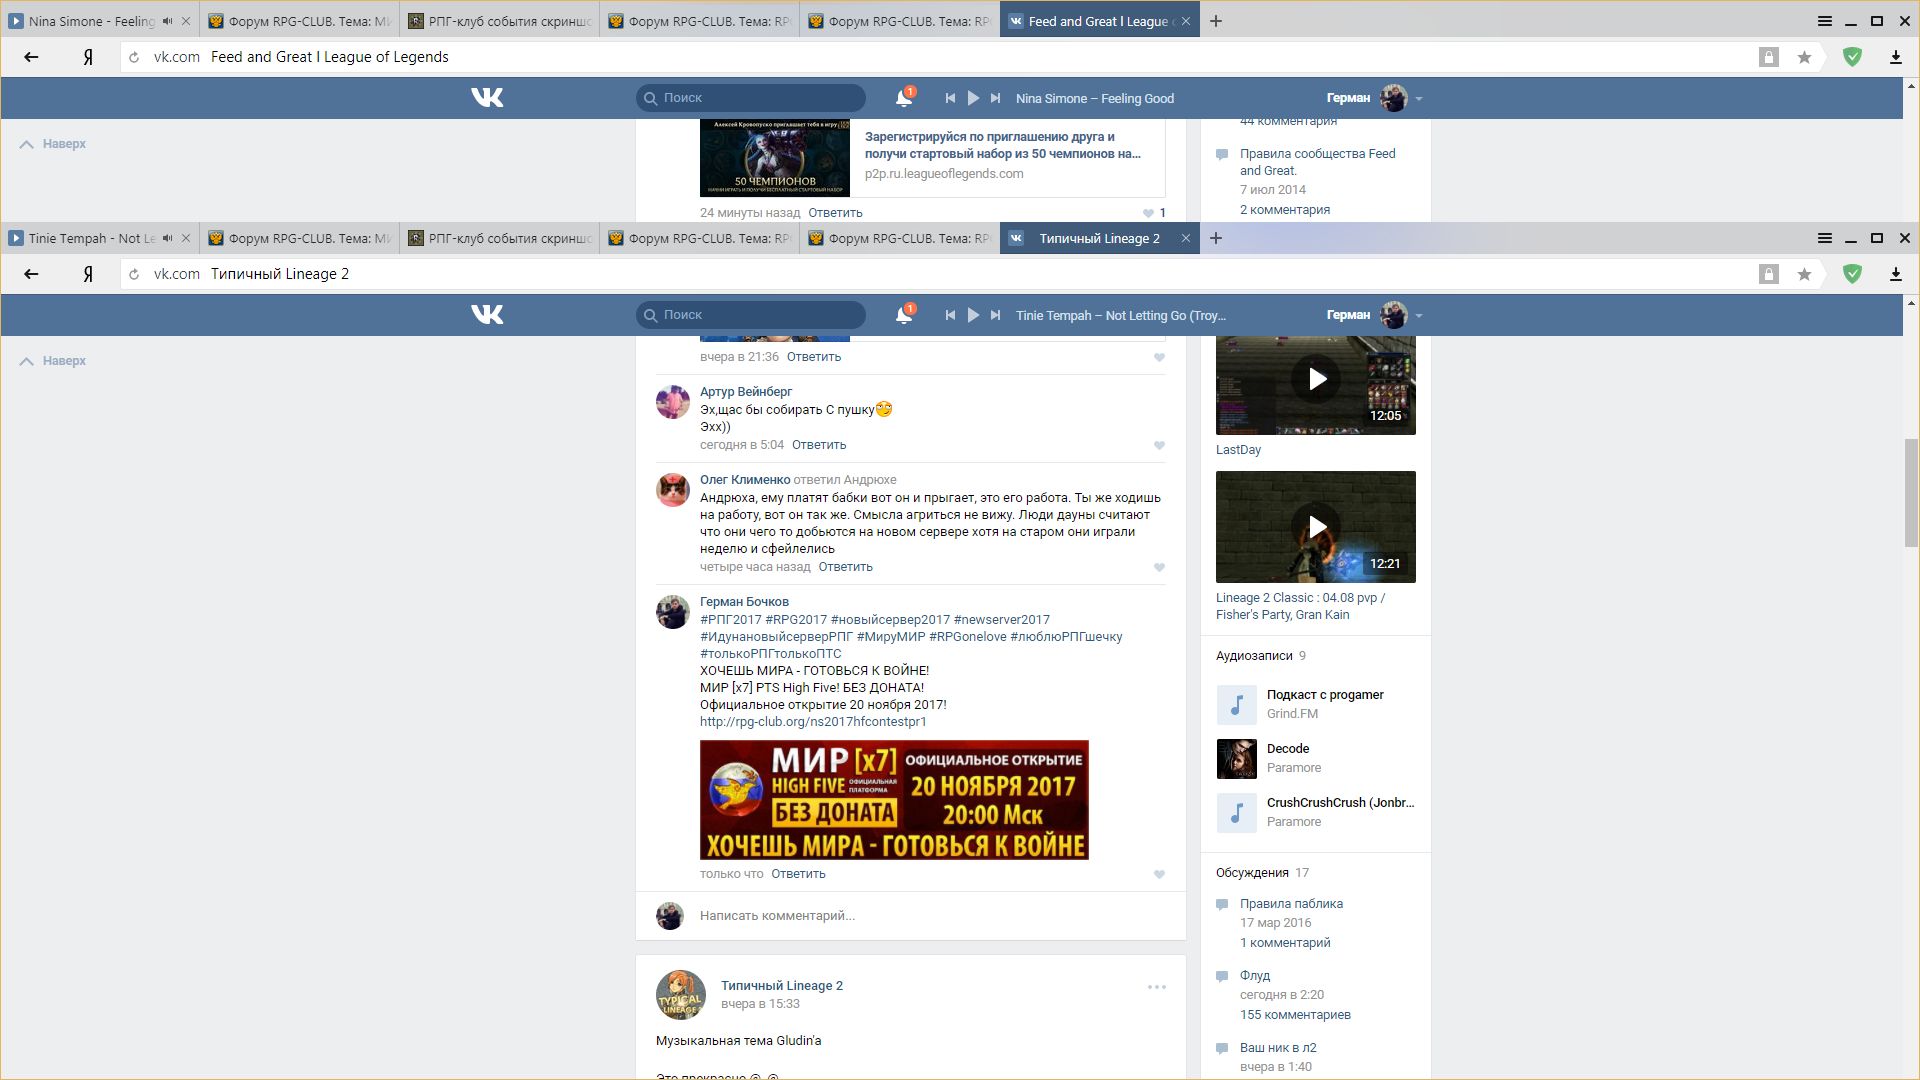Skip to next track after Tinie Tempah song

click(x=995, y=315)
